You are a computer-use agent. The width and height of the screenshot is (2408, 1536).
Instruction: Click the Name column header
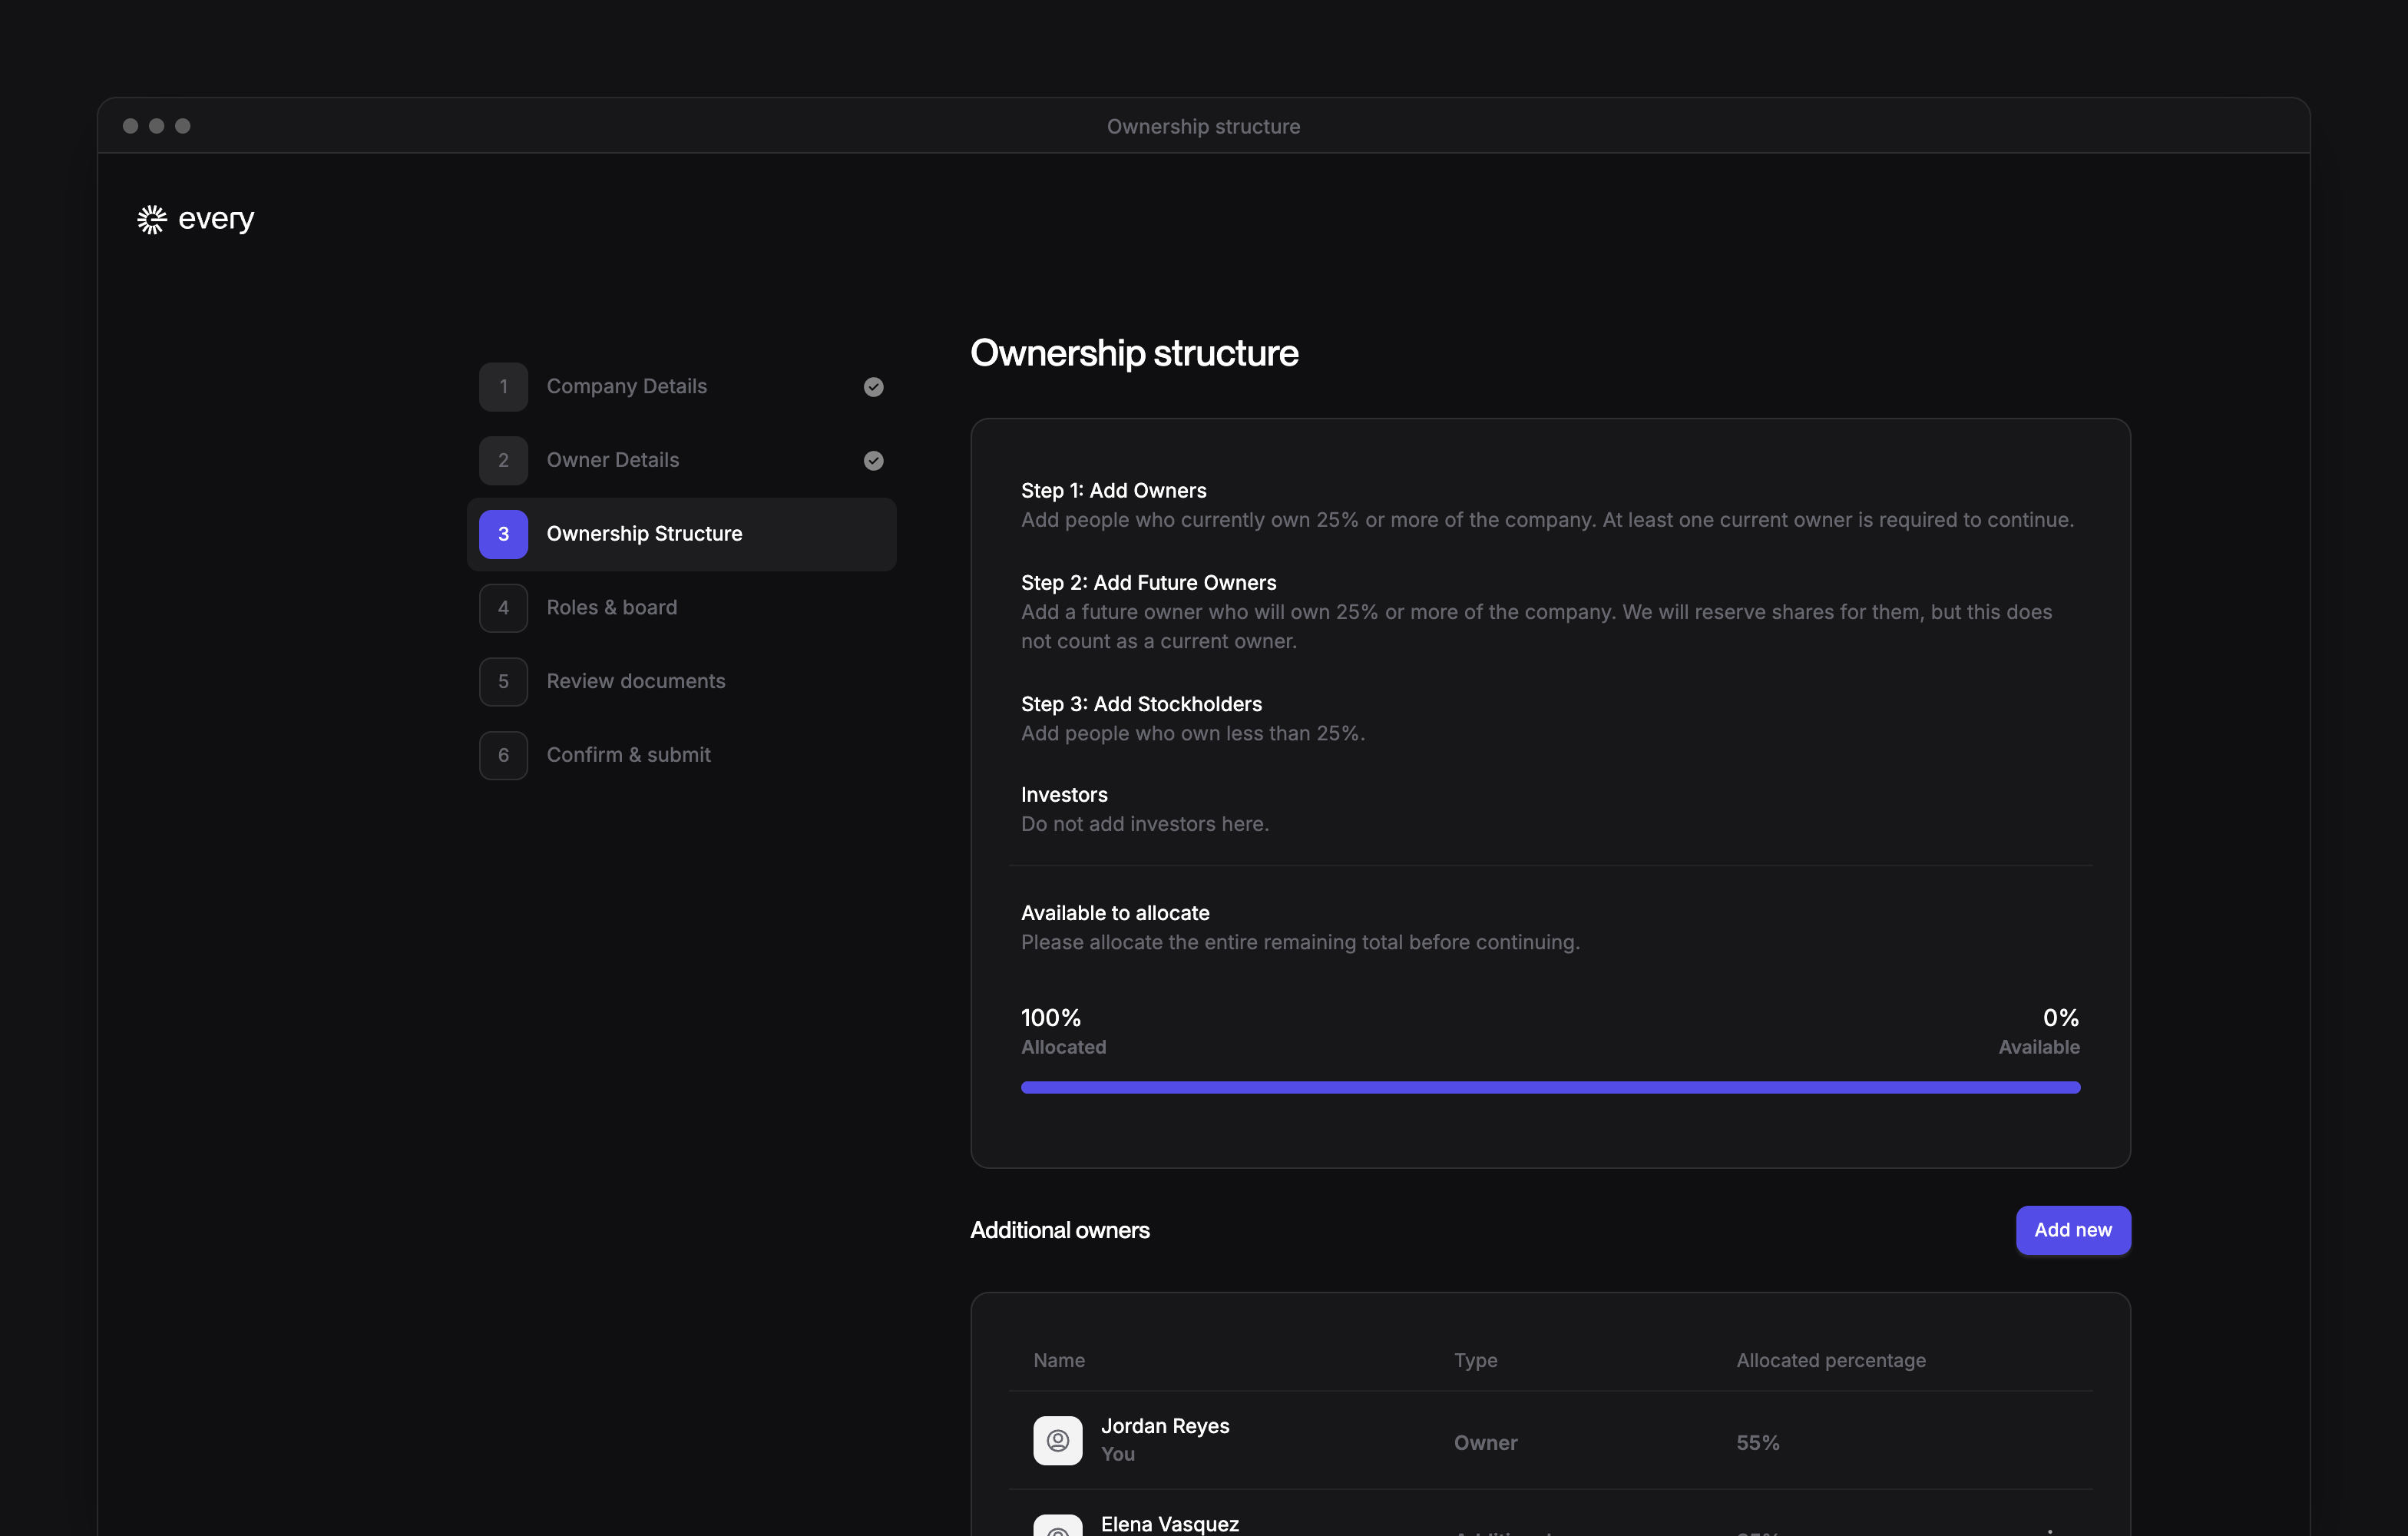1059,1360
